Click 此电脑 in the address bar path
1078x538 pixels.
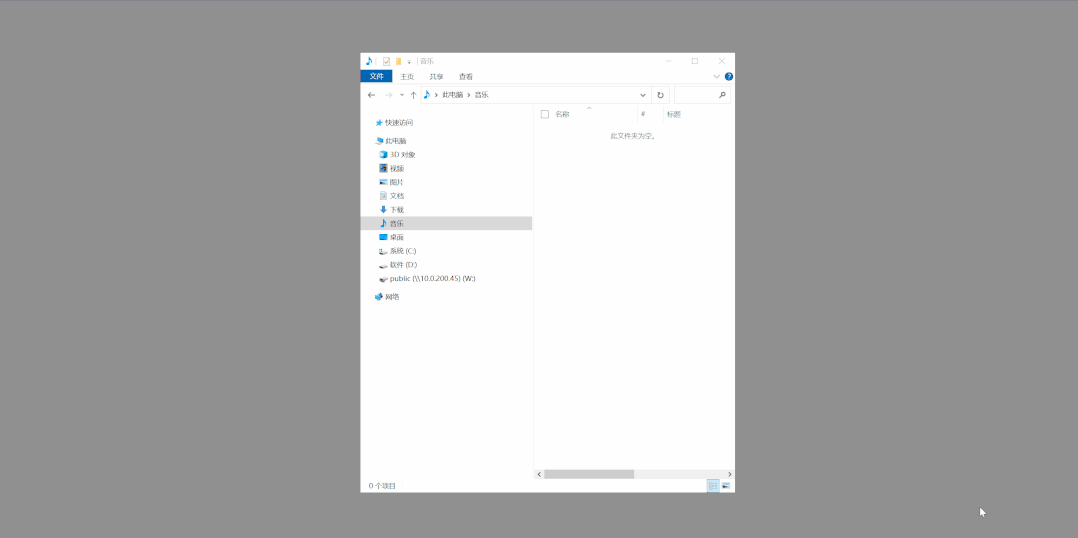(x=452, y=95)
